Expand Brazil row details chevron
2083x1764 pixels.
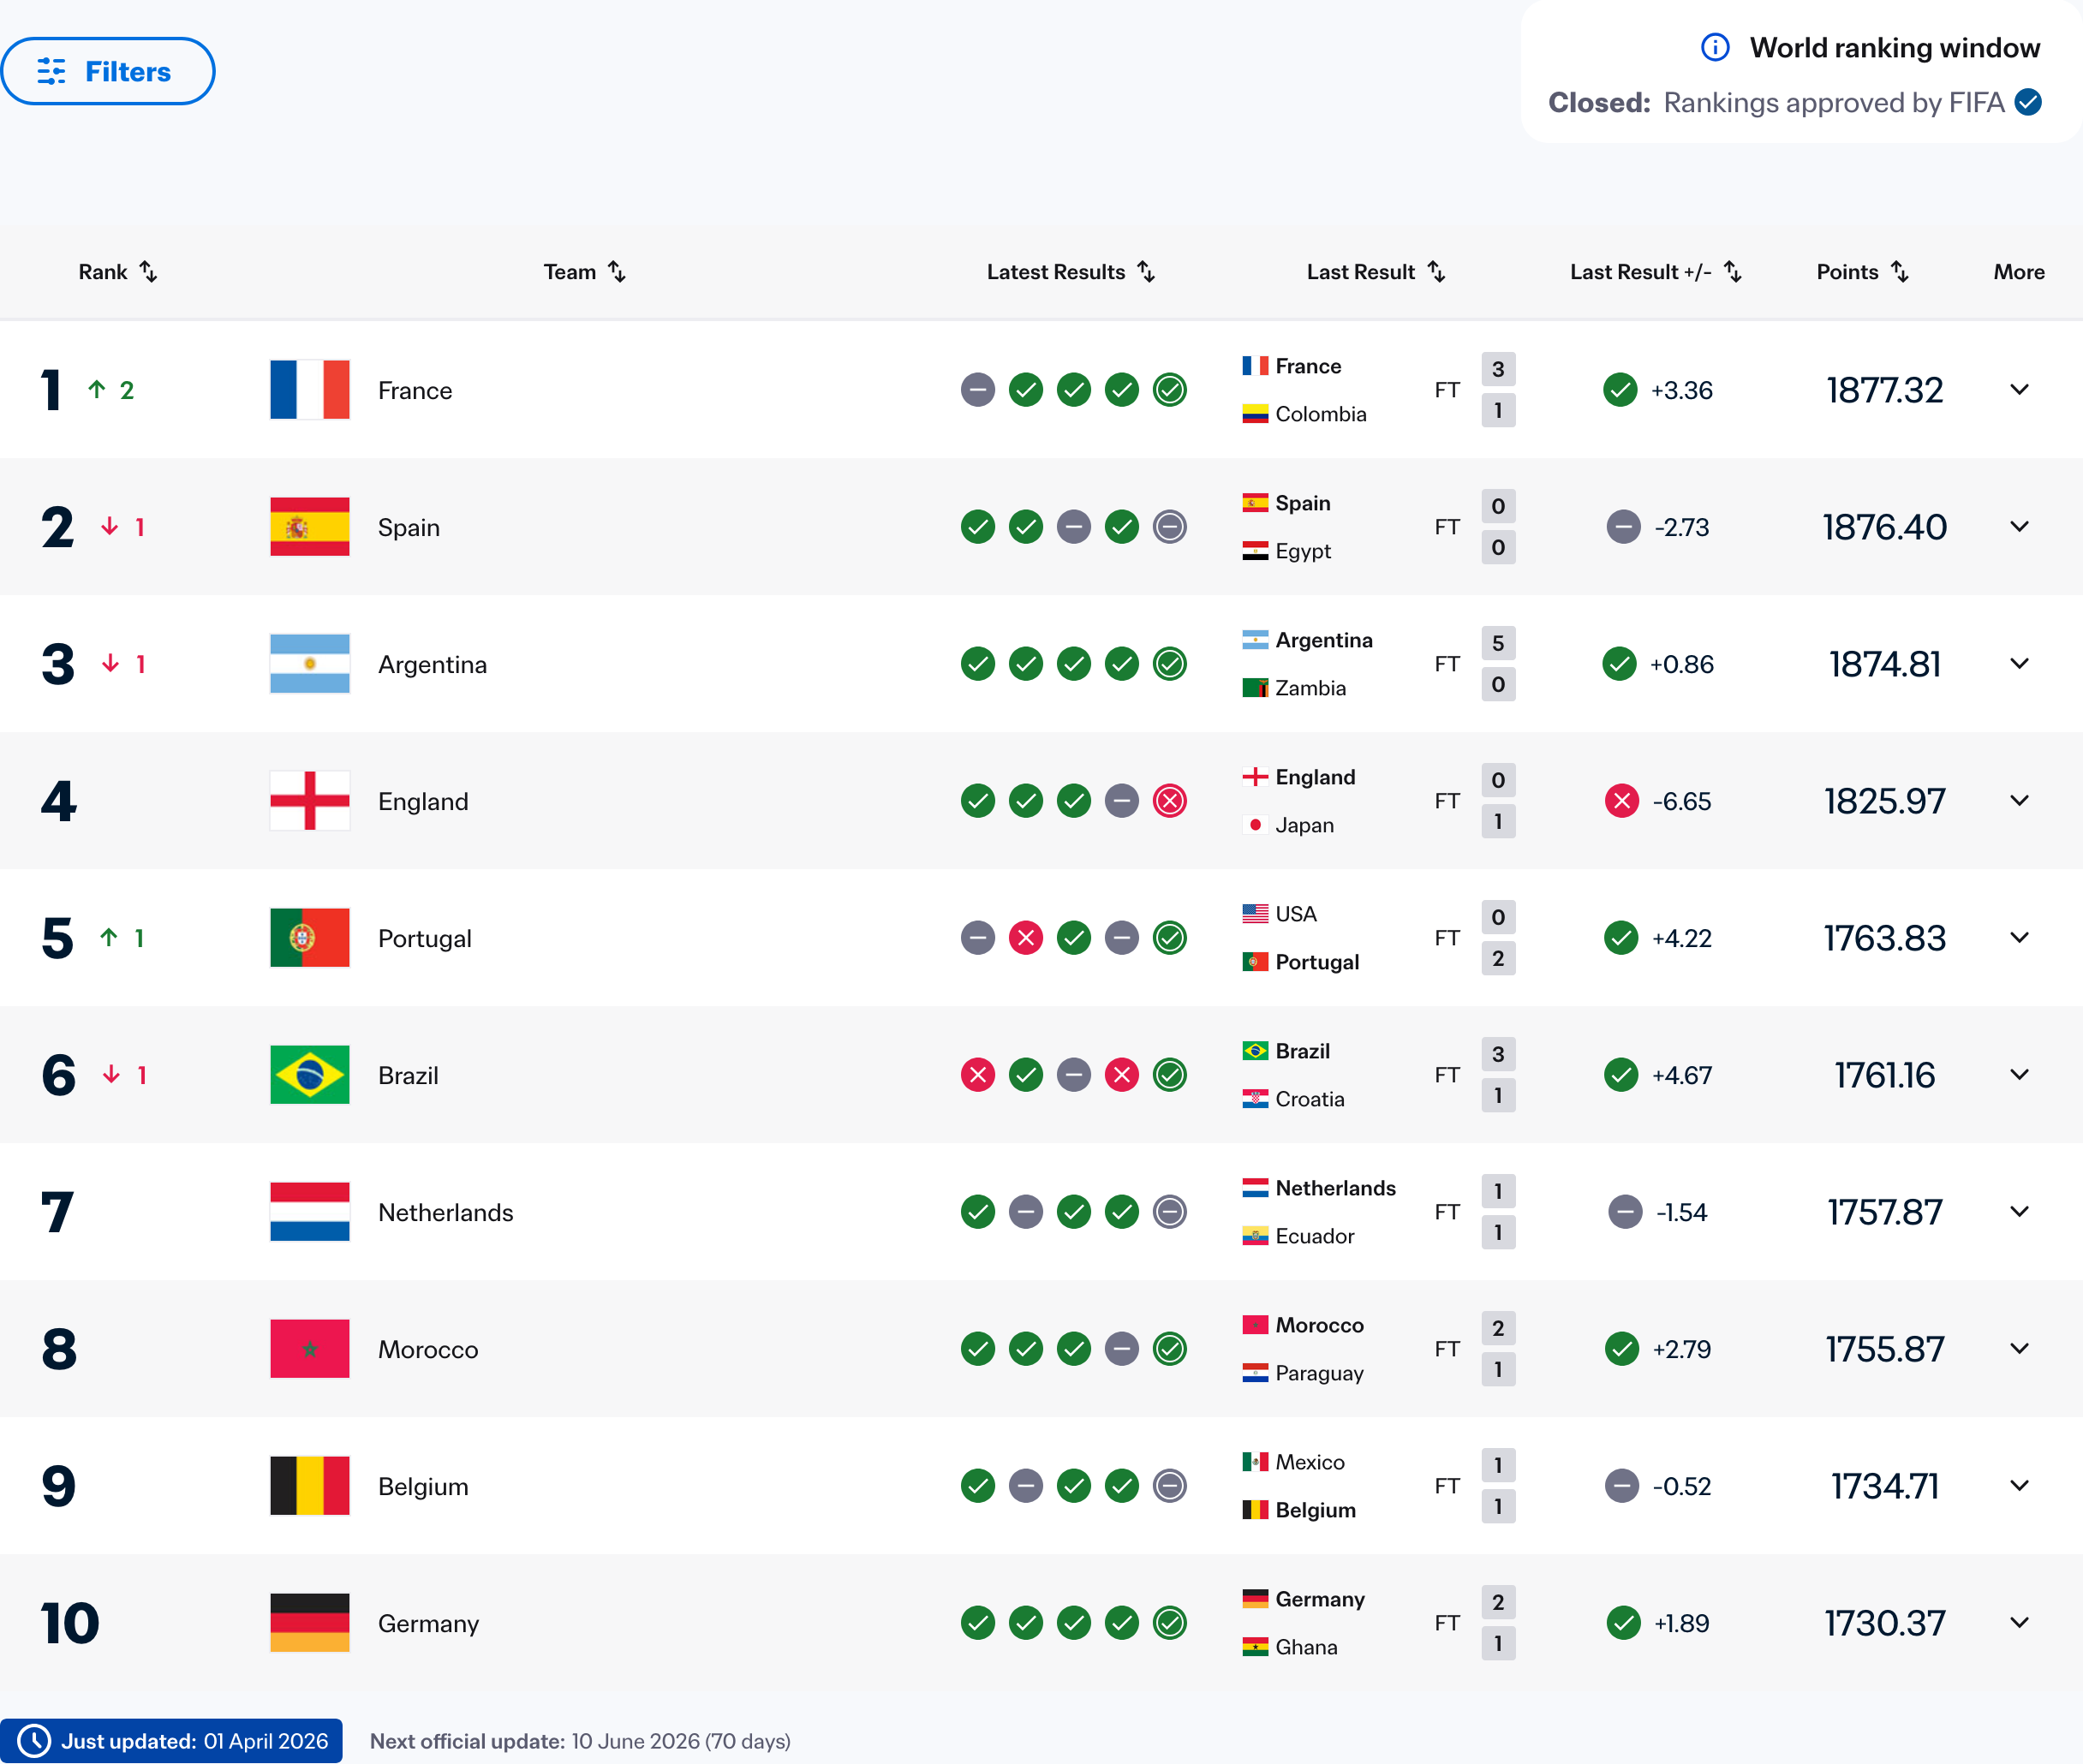tap(2018, 1075)
